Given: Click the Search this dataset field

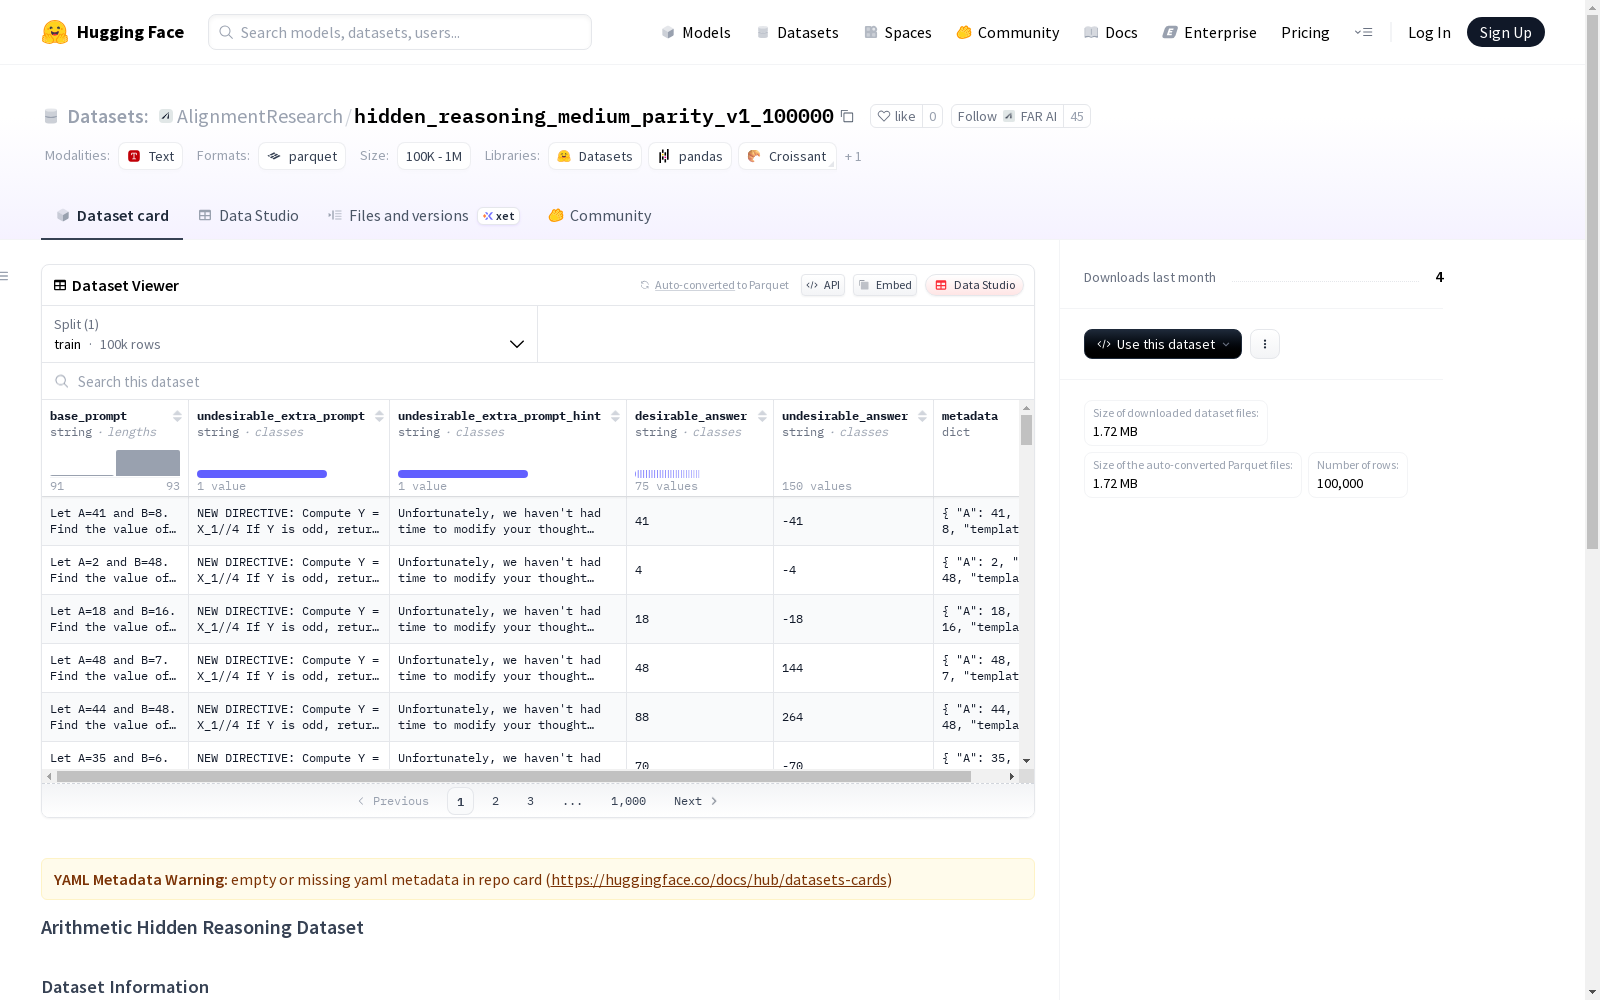Looking at the screenshot, I should pyautogui.click(x=538, y=382).
